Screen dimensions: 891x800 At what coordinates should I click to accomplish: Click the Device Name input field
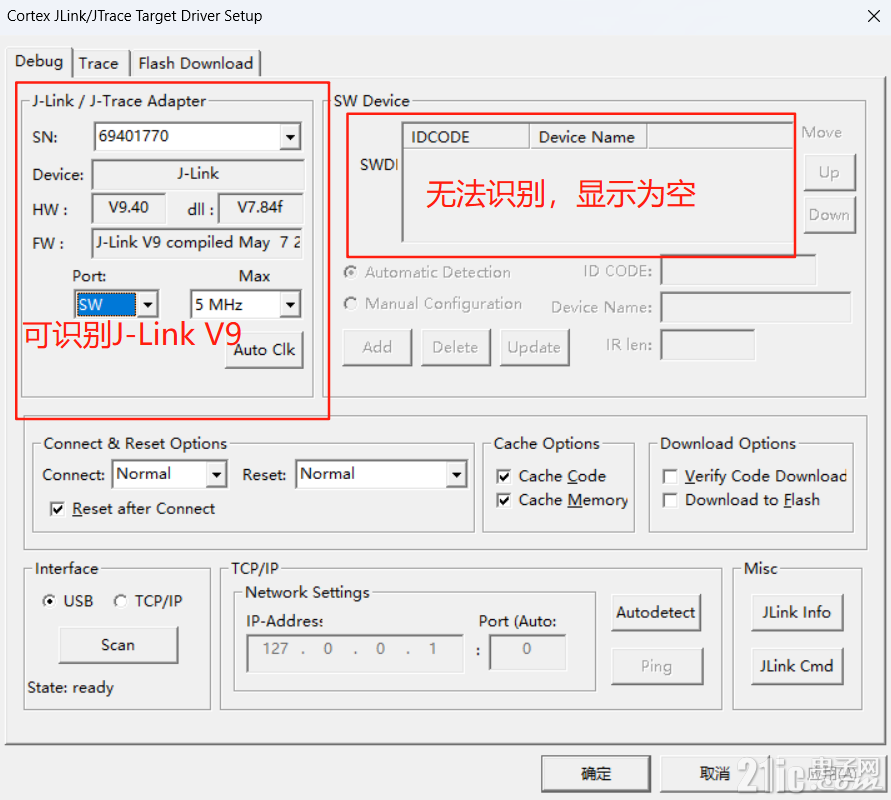pyautogui.click(x=756, y=307)
